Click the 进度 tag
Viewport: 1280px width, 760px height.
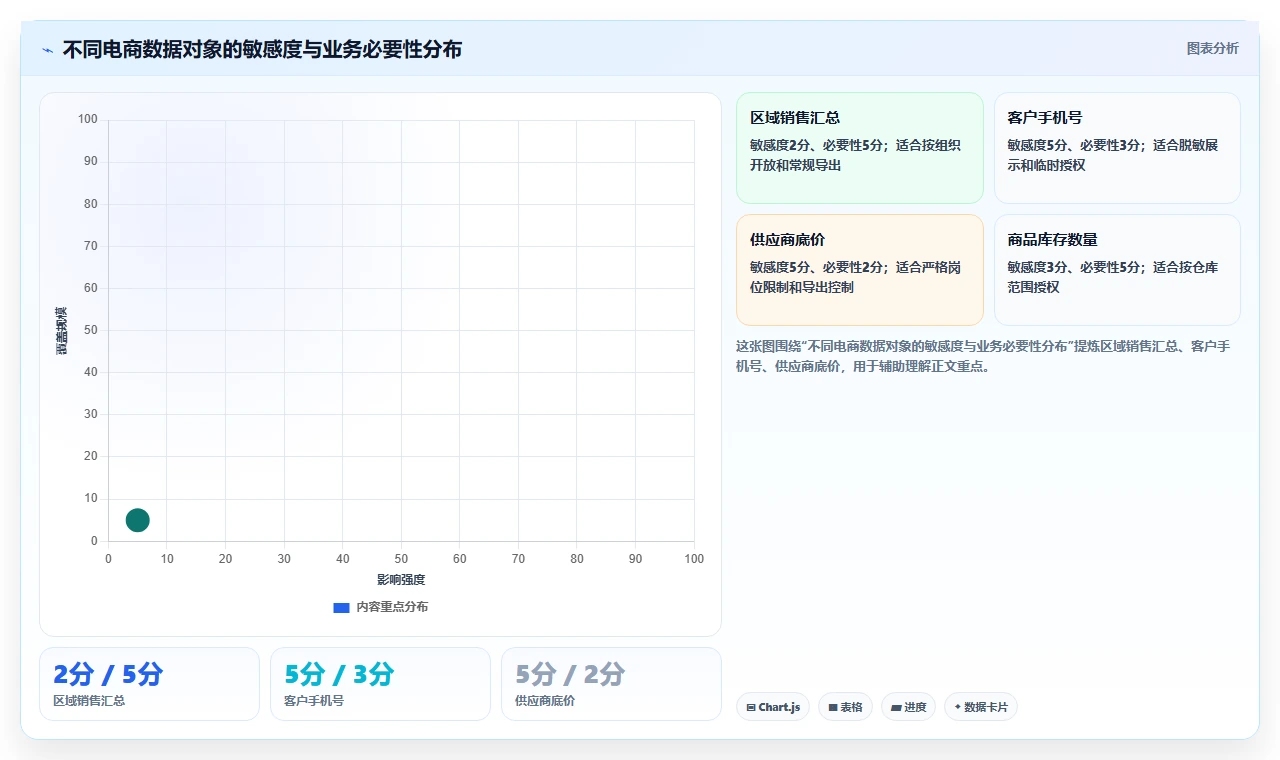[x=908, y=707]
